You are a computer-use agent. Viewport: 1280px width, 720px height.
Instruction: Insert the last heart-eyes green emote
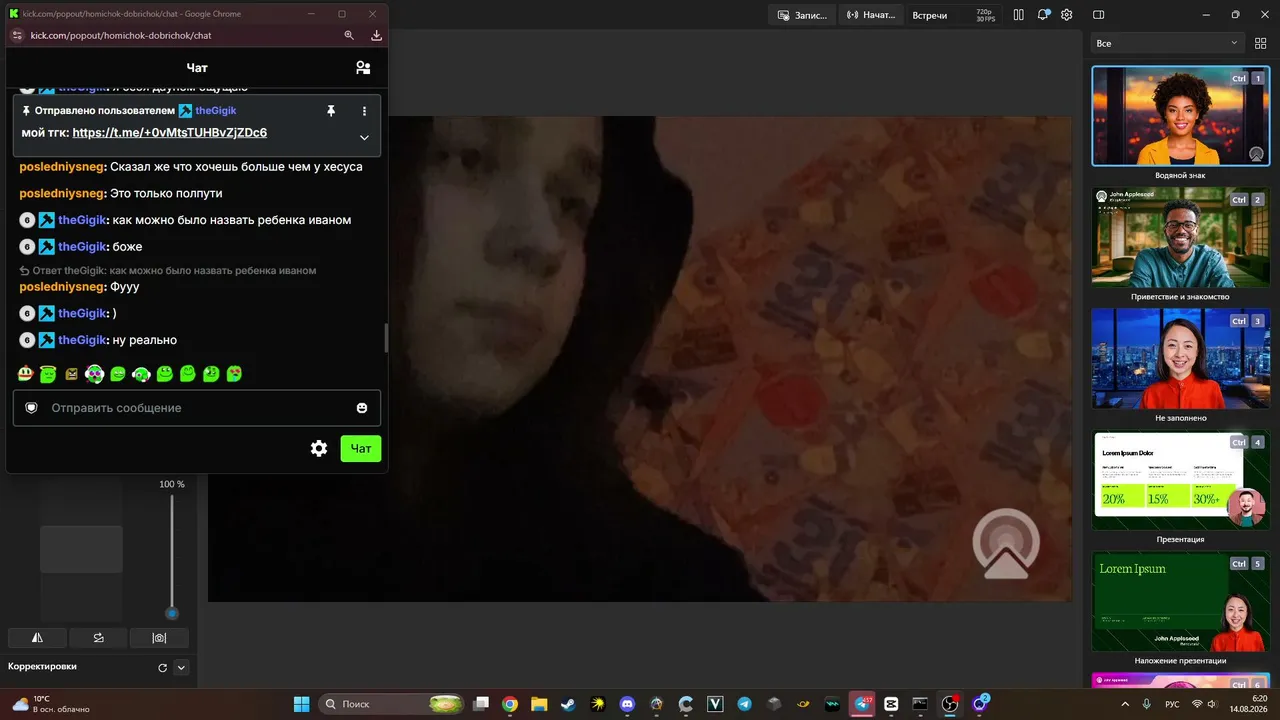[x=233, y=374]
